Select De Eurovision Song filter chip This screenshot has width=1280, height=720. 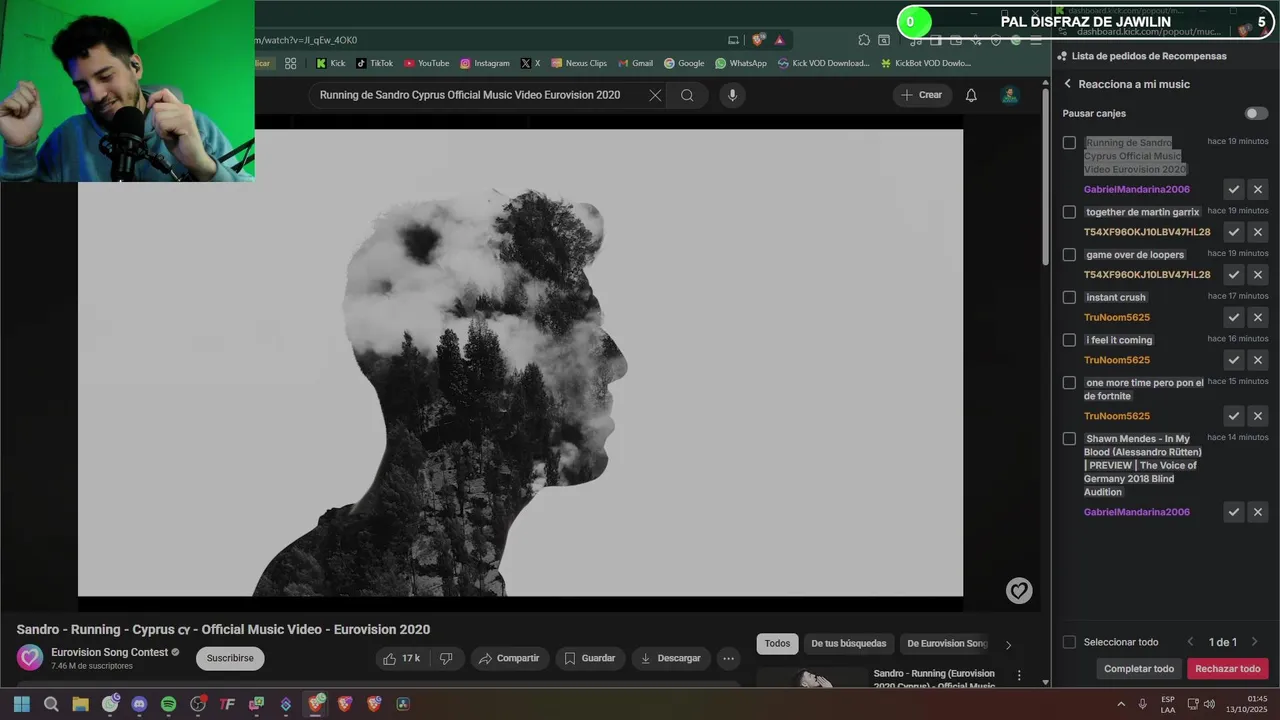click(946, 644)
